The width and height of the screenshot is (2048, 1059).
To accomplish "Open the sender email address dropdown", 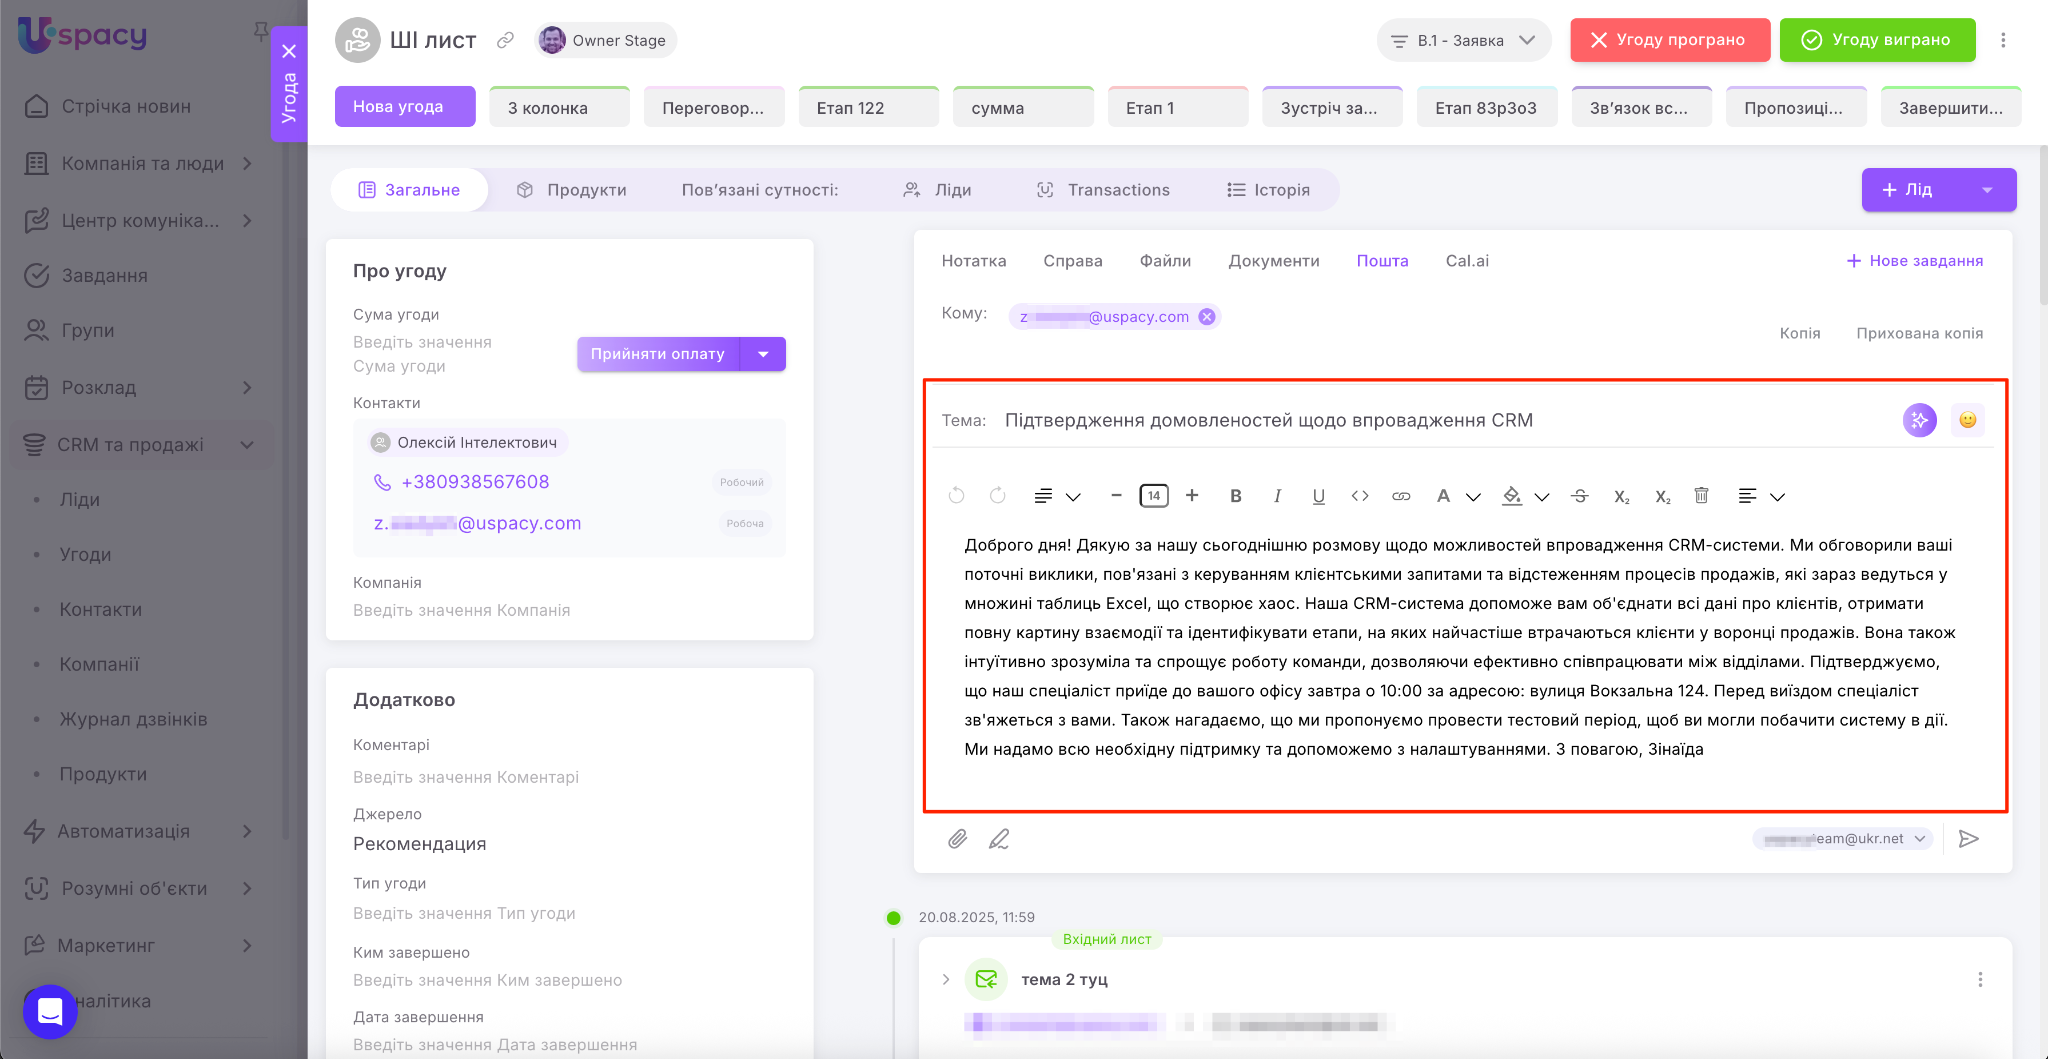I will [1843, 839].
